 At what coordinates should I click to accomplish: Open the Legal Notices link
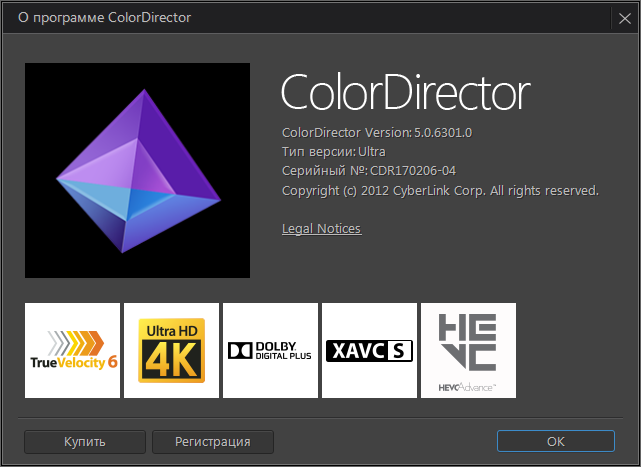tap(321, 229)
